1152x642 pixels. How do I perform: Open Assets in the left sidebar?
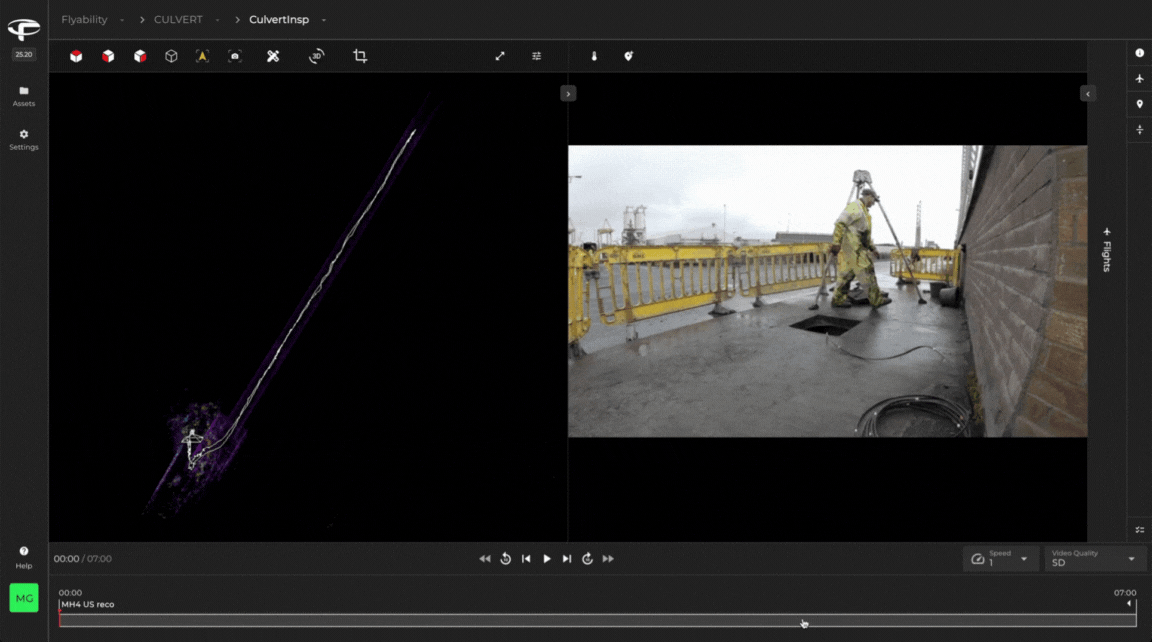(24, 96)
